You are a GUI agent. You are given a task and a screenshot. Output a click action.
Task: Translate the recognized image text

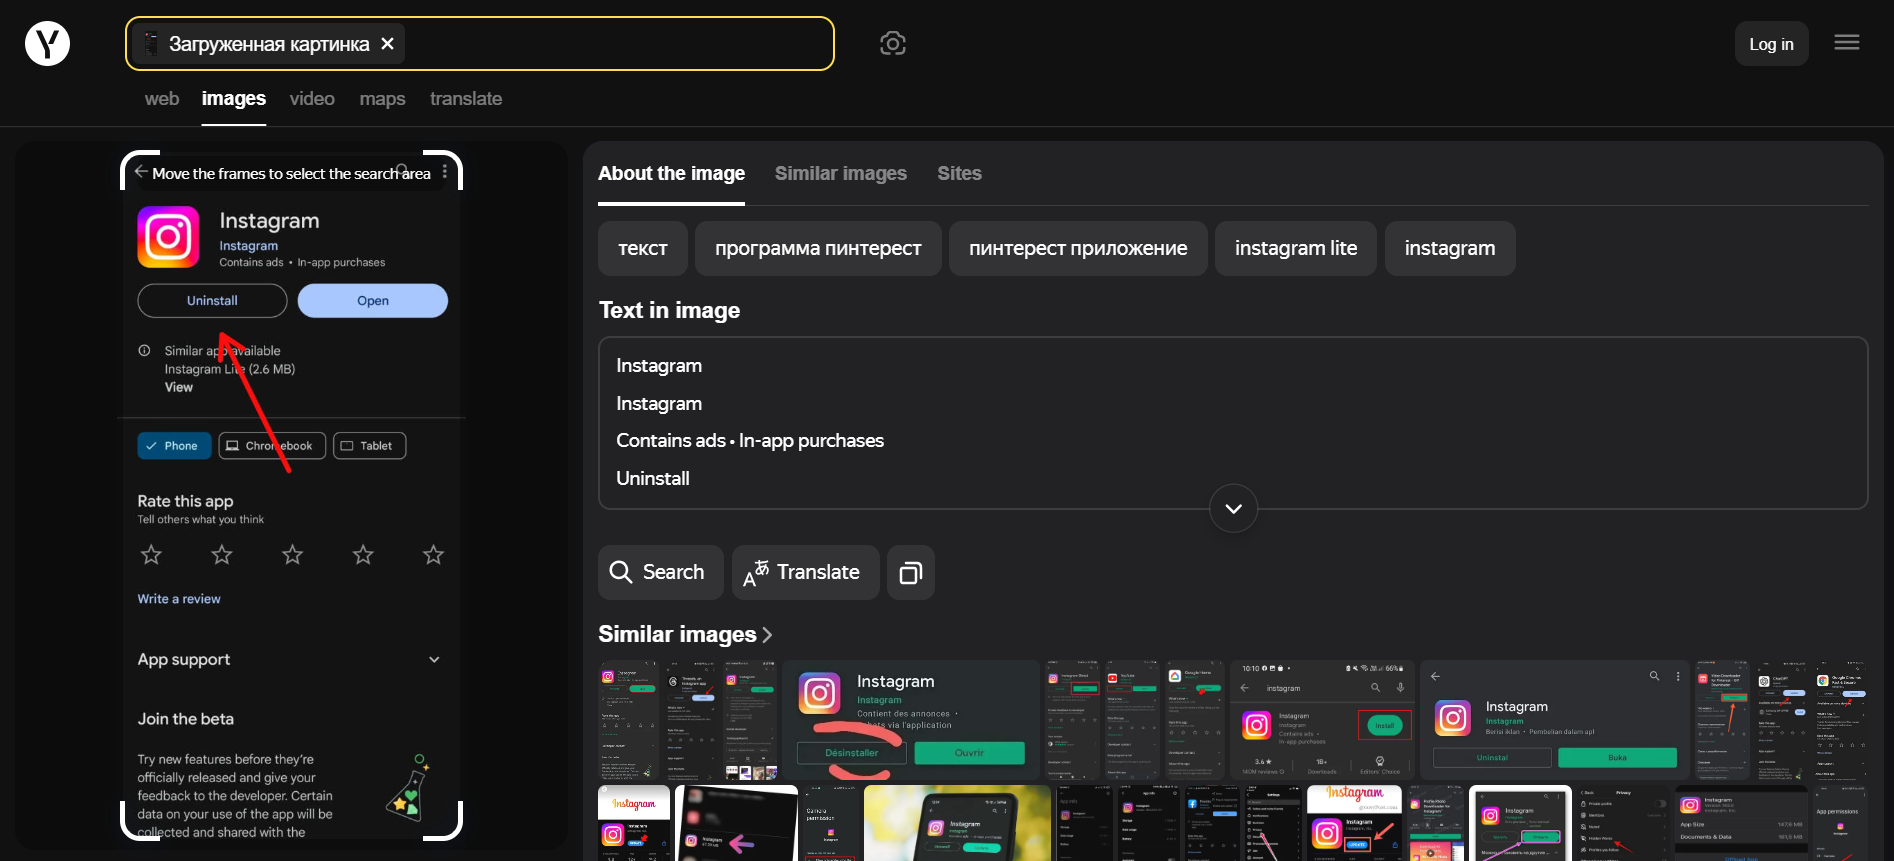pyautogui.click(x=805, y=573)
